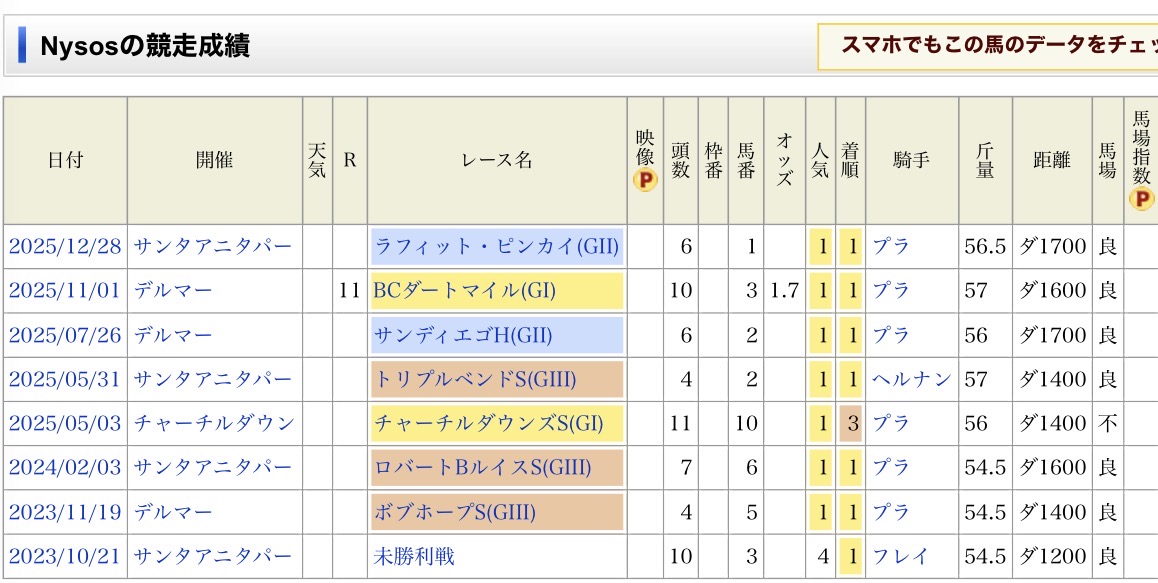This screenshot has width=1158, height=583.
Task: Open the BCダートマイル(GI) race link
Action: [x=464, y=291]
